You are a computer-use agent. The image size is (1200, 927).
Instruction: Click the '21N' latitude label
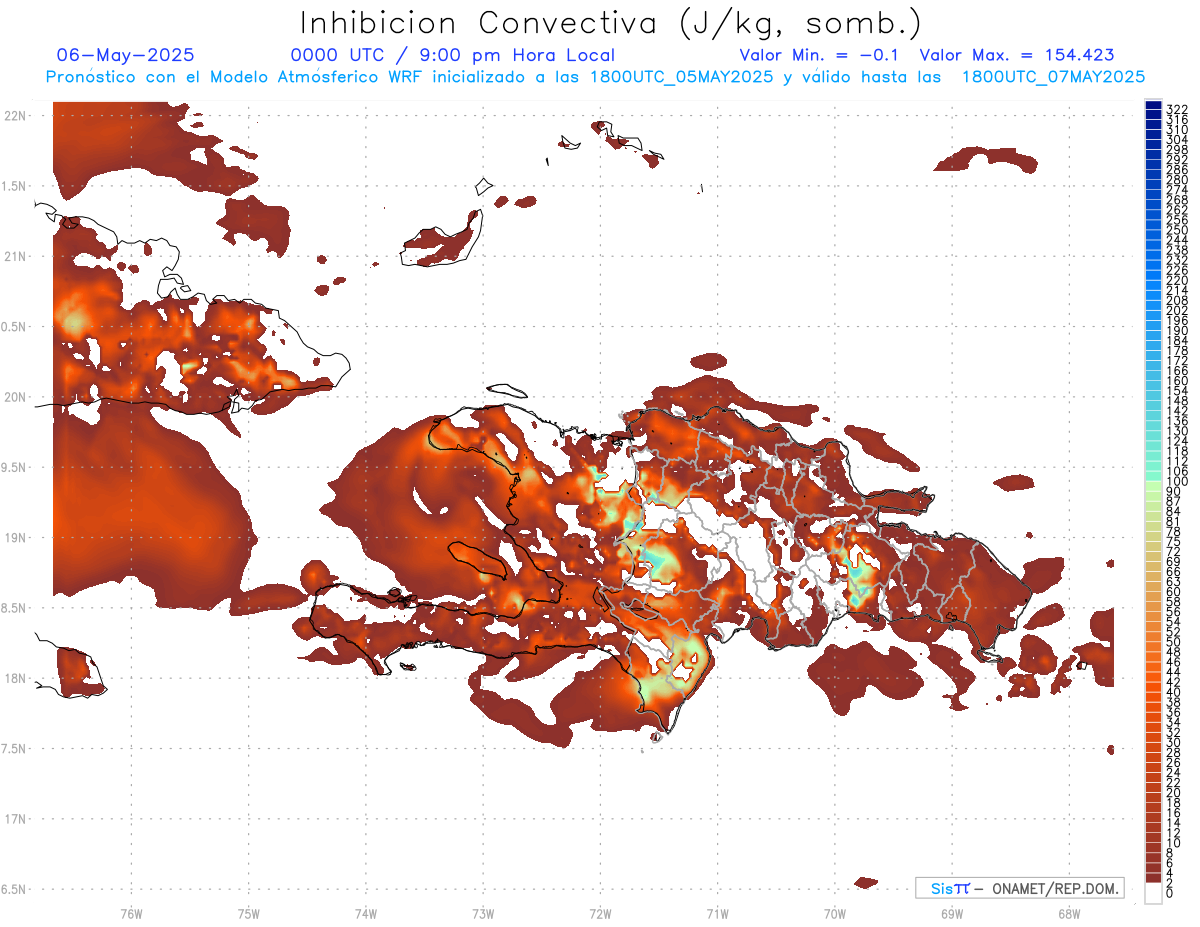click(15, 256)
